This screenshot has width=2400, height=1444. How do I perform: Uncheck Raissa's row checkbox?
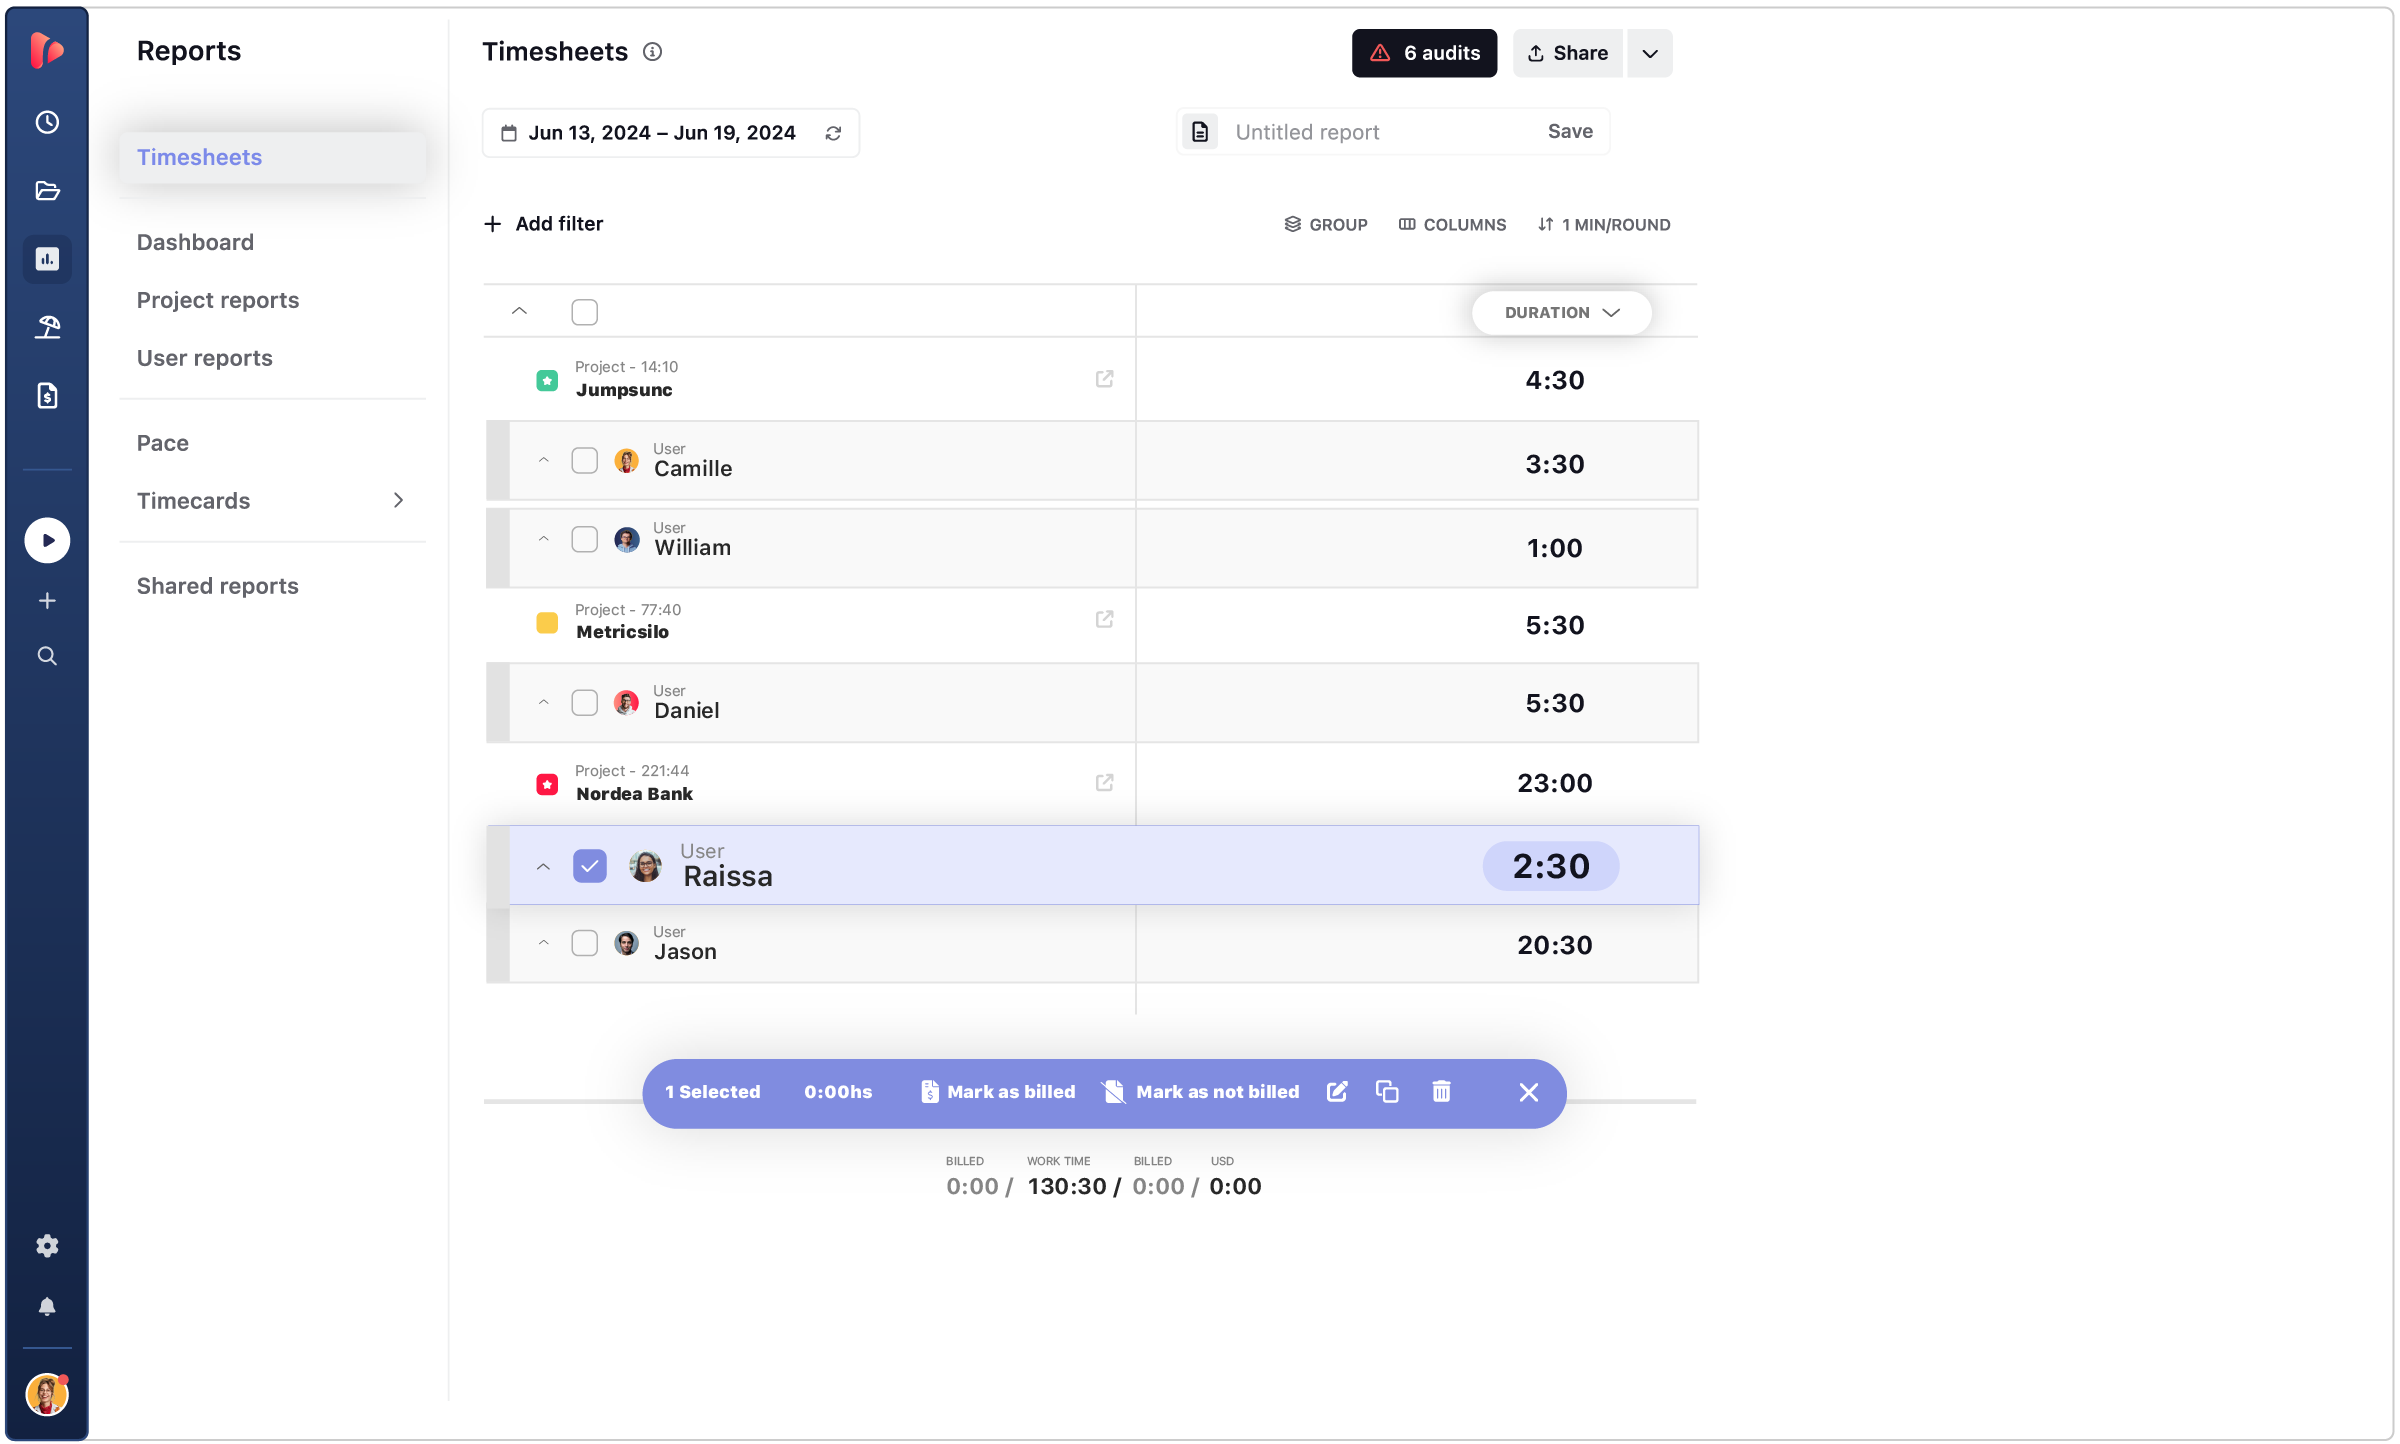point(589,866)
